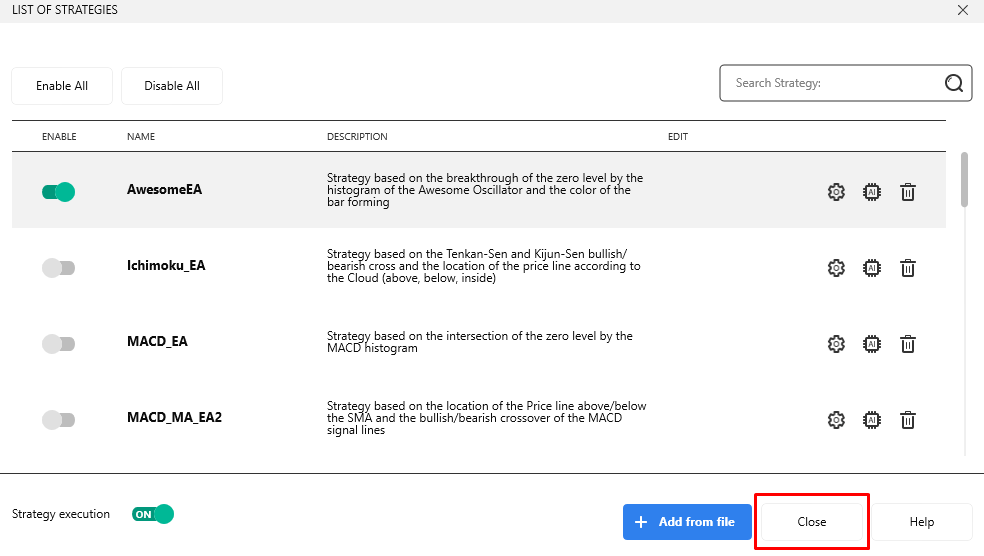This screenshot has width=984, height=556.
Task: Open Ichimoku_EA settings gear icon
Action: pos(836,268)
